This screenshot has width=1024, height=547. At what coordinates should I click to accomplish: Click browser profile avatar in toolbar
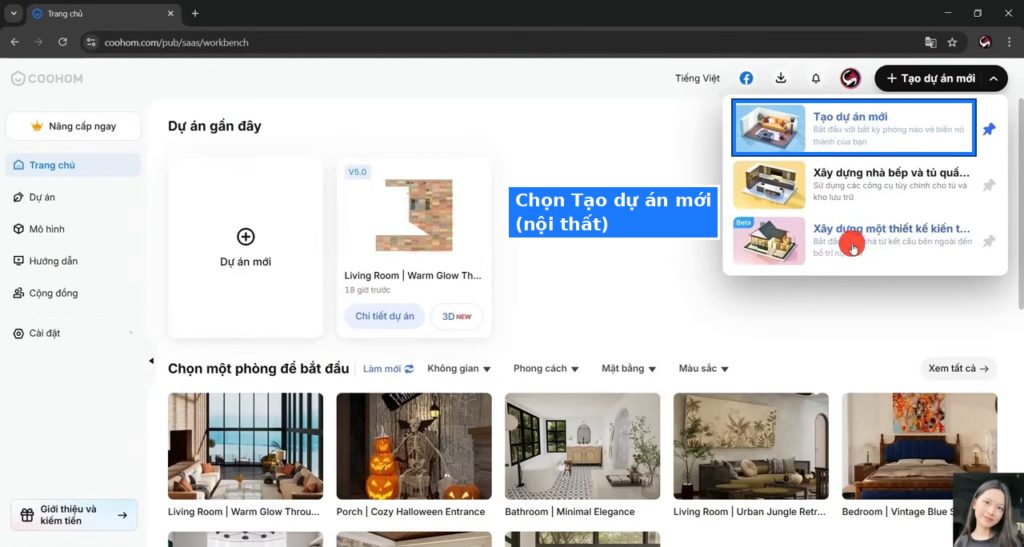[x=985, y=42]
